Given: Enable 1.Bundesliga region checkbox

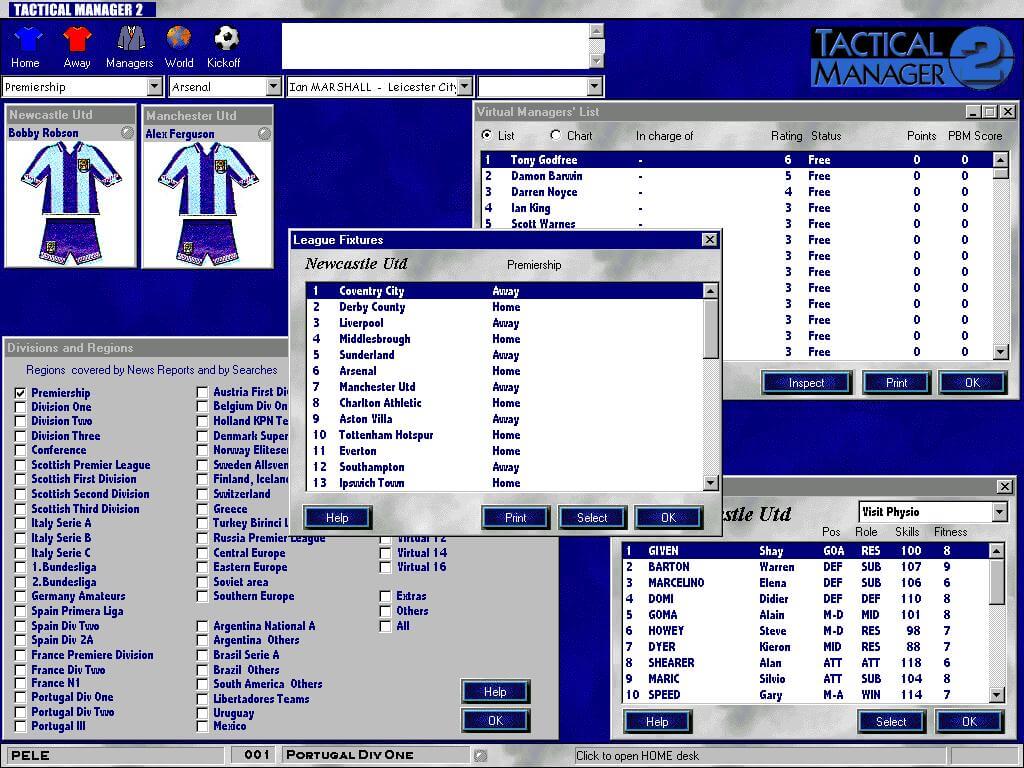Looking at the screenshot, I should [x=20, y=568].
